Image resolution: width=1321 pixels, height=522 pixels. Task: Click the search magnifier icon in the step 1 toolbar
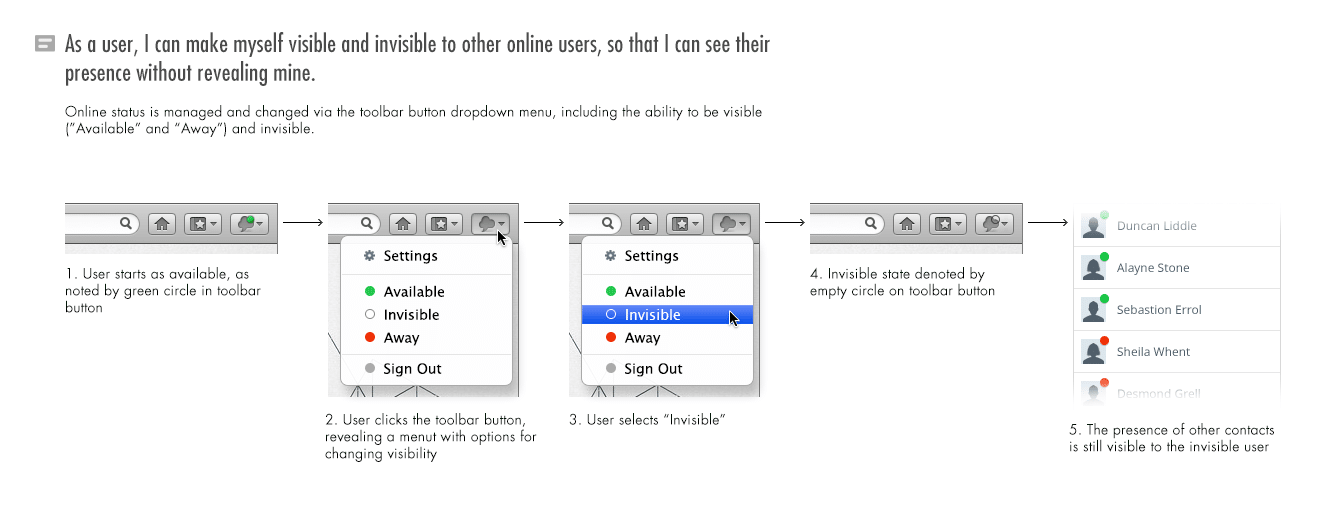pos(126,224)
